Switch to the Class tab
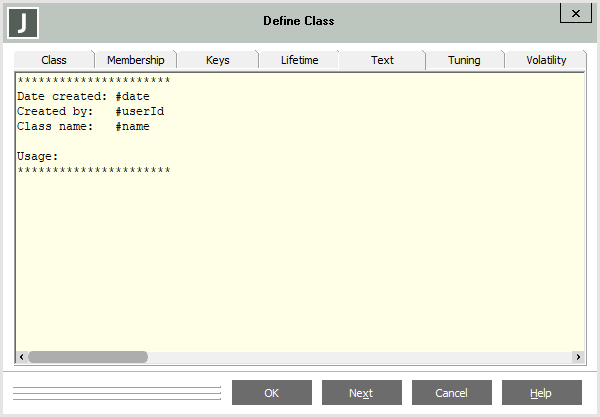Viewport: 600px width, 417px height. [x=54, y=60]
